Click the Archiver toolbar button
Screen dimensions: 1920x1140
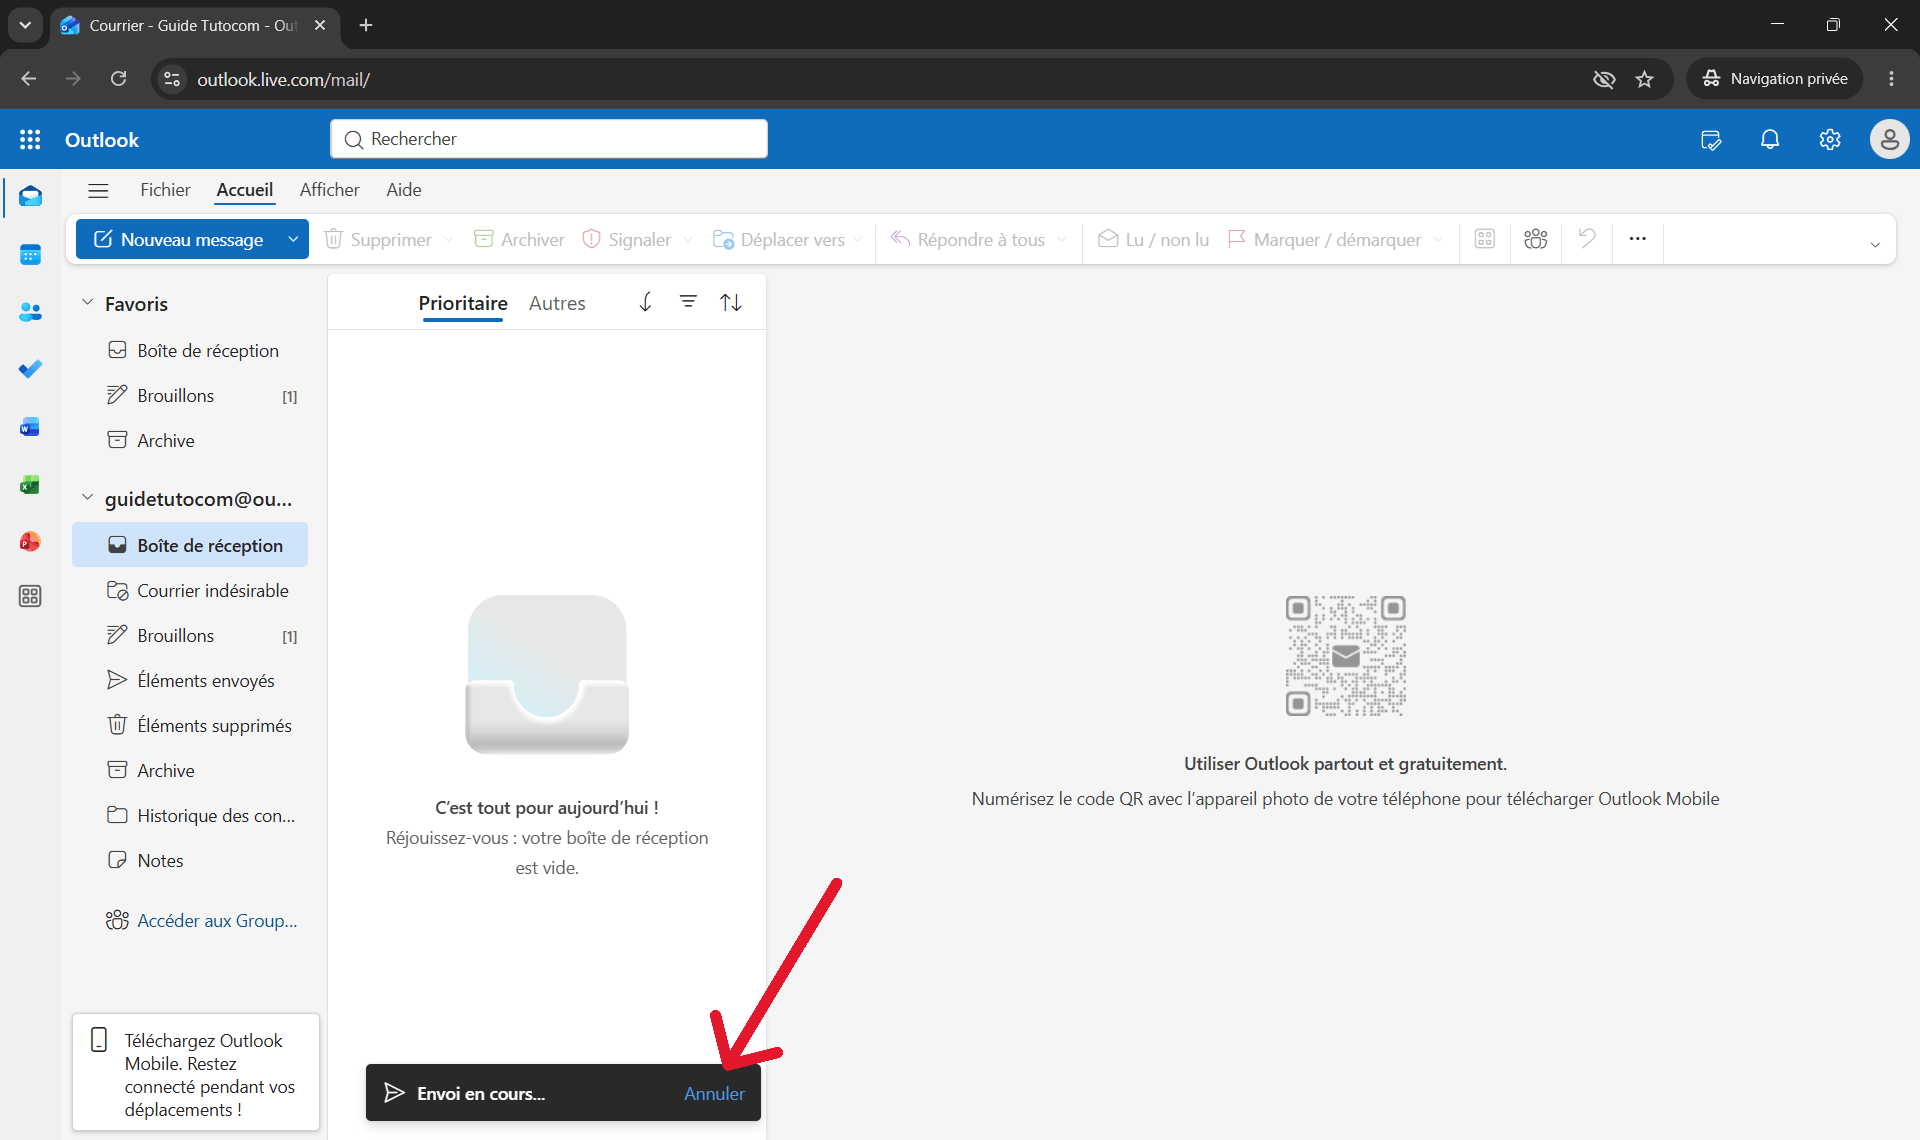tap(519, 239)
